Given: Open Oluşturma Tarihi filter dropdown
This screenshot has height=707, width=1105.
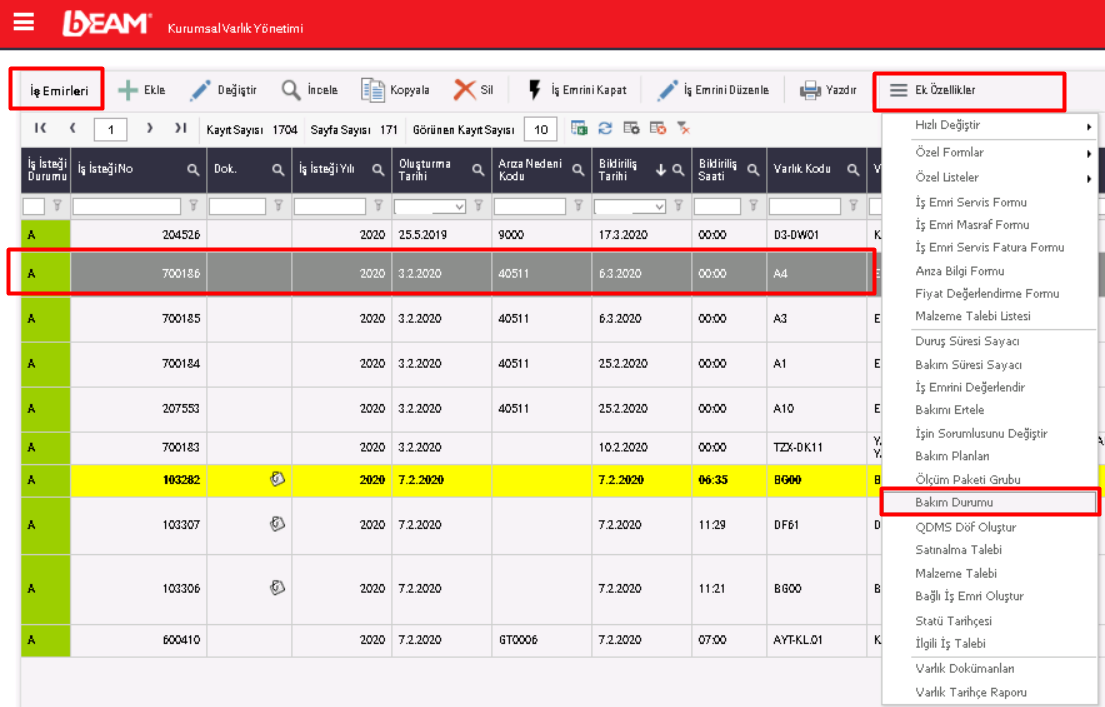Looking at the screenshot, I should [459, 207].
